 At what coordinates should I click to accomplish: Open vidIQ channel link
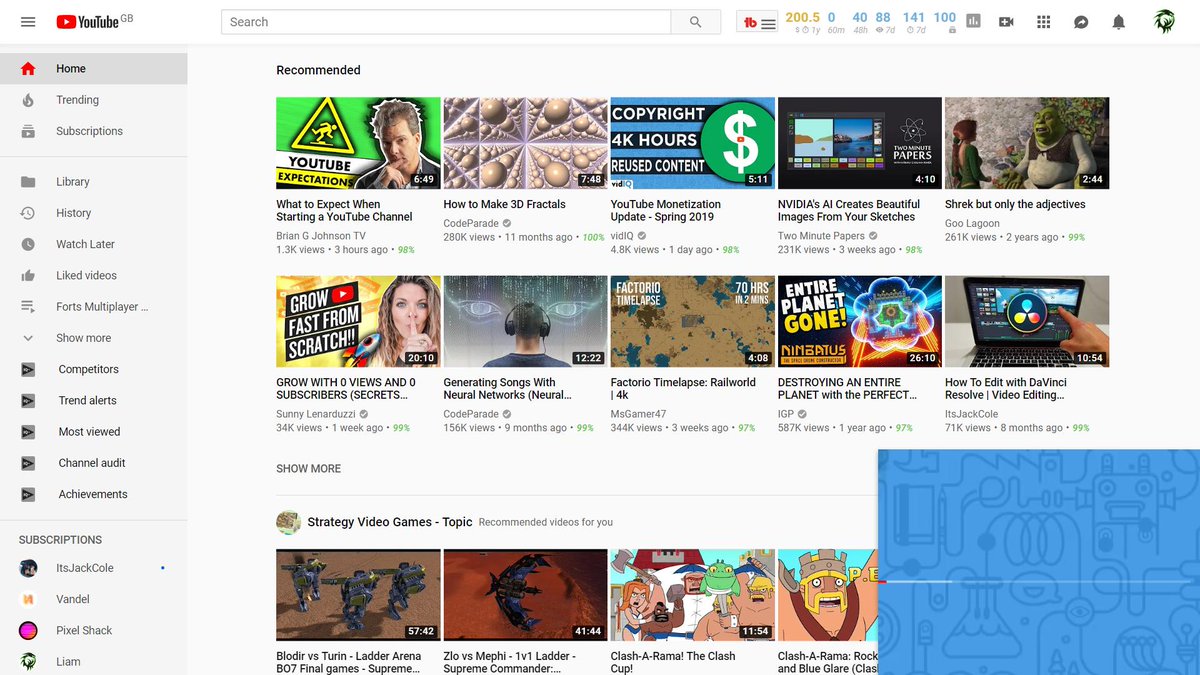pos(622,237)
